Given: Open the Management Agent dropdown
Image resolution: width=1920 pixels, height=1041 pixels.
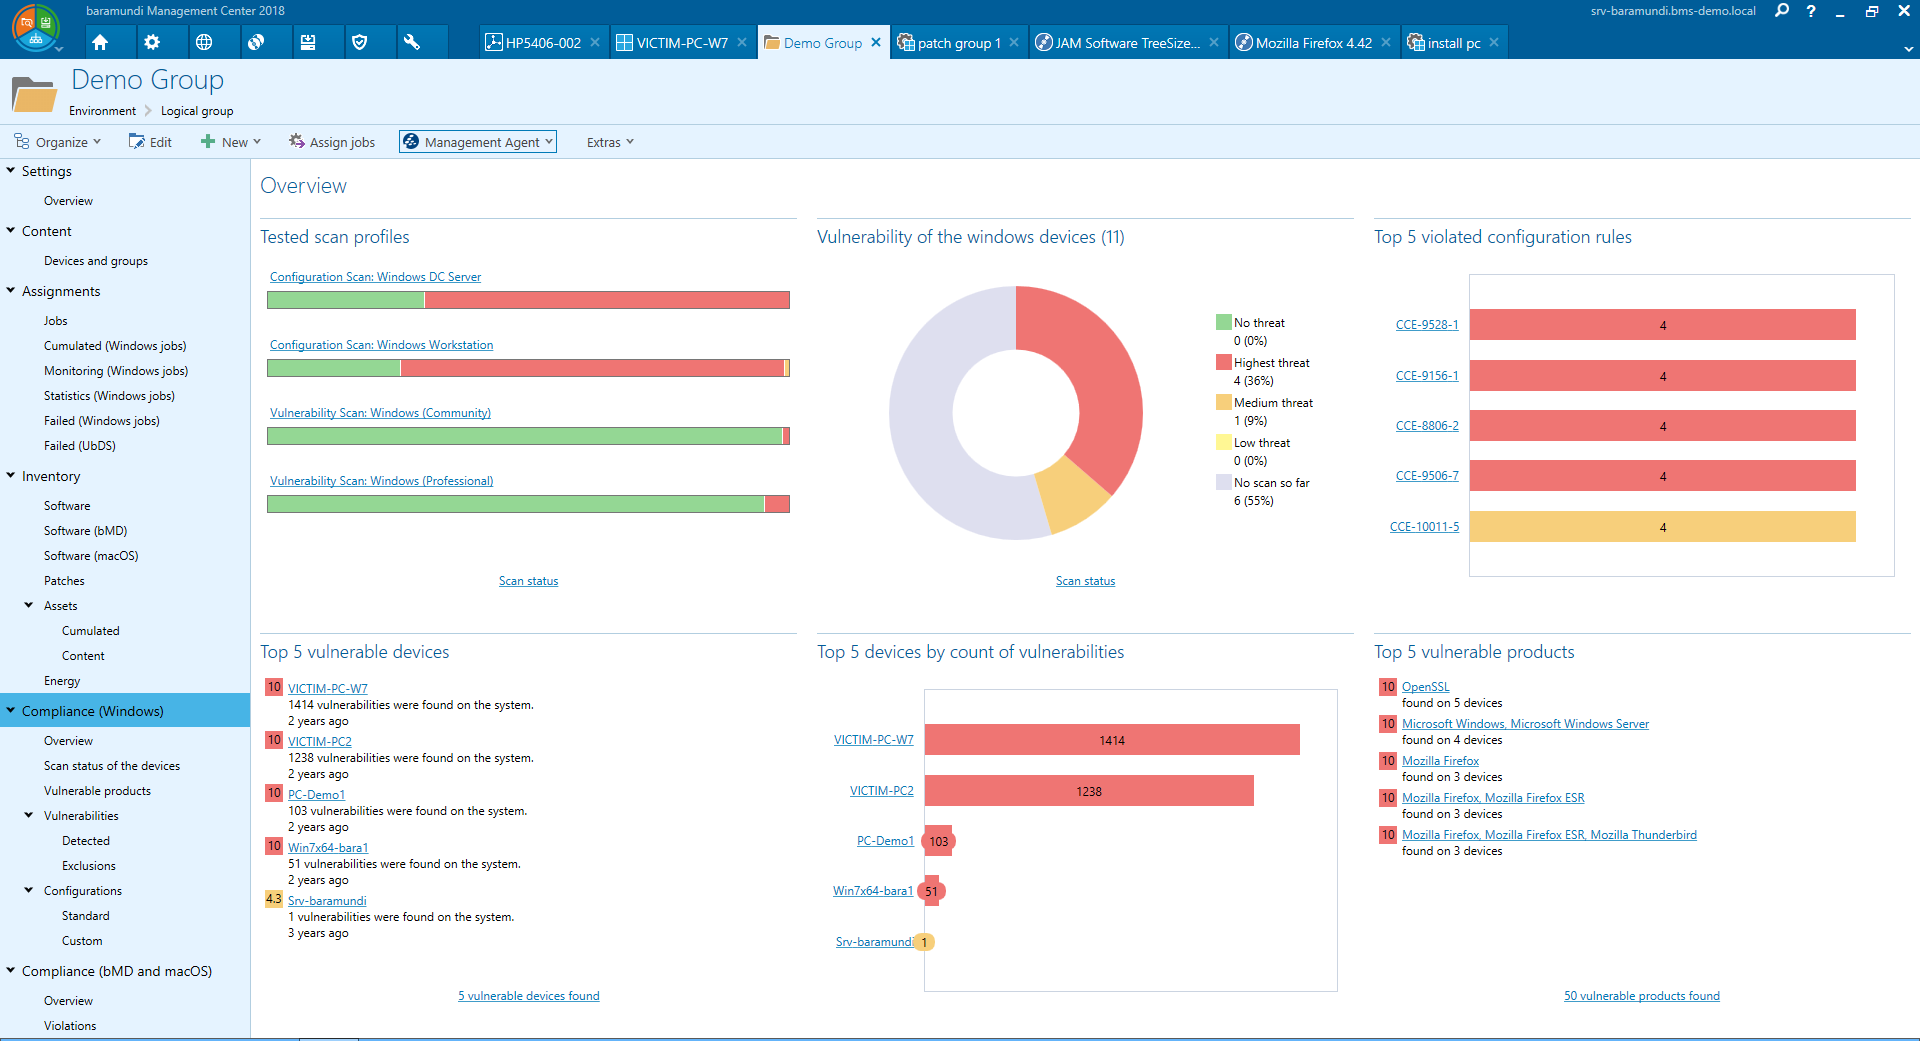Looking at the screenshot, I should tap(478, 142).
